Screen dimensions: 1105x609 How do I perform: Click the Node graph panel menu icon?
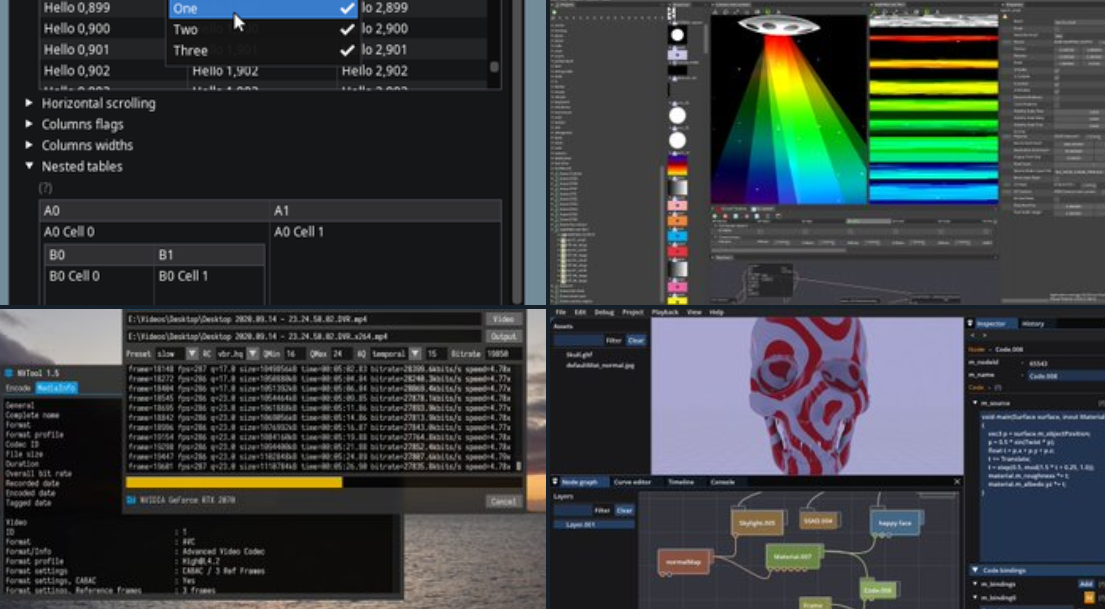(557, 482)
